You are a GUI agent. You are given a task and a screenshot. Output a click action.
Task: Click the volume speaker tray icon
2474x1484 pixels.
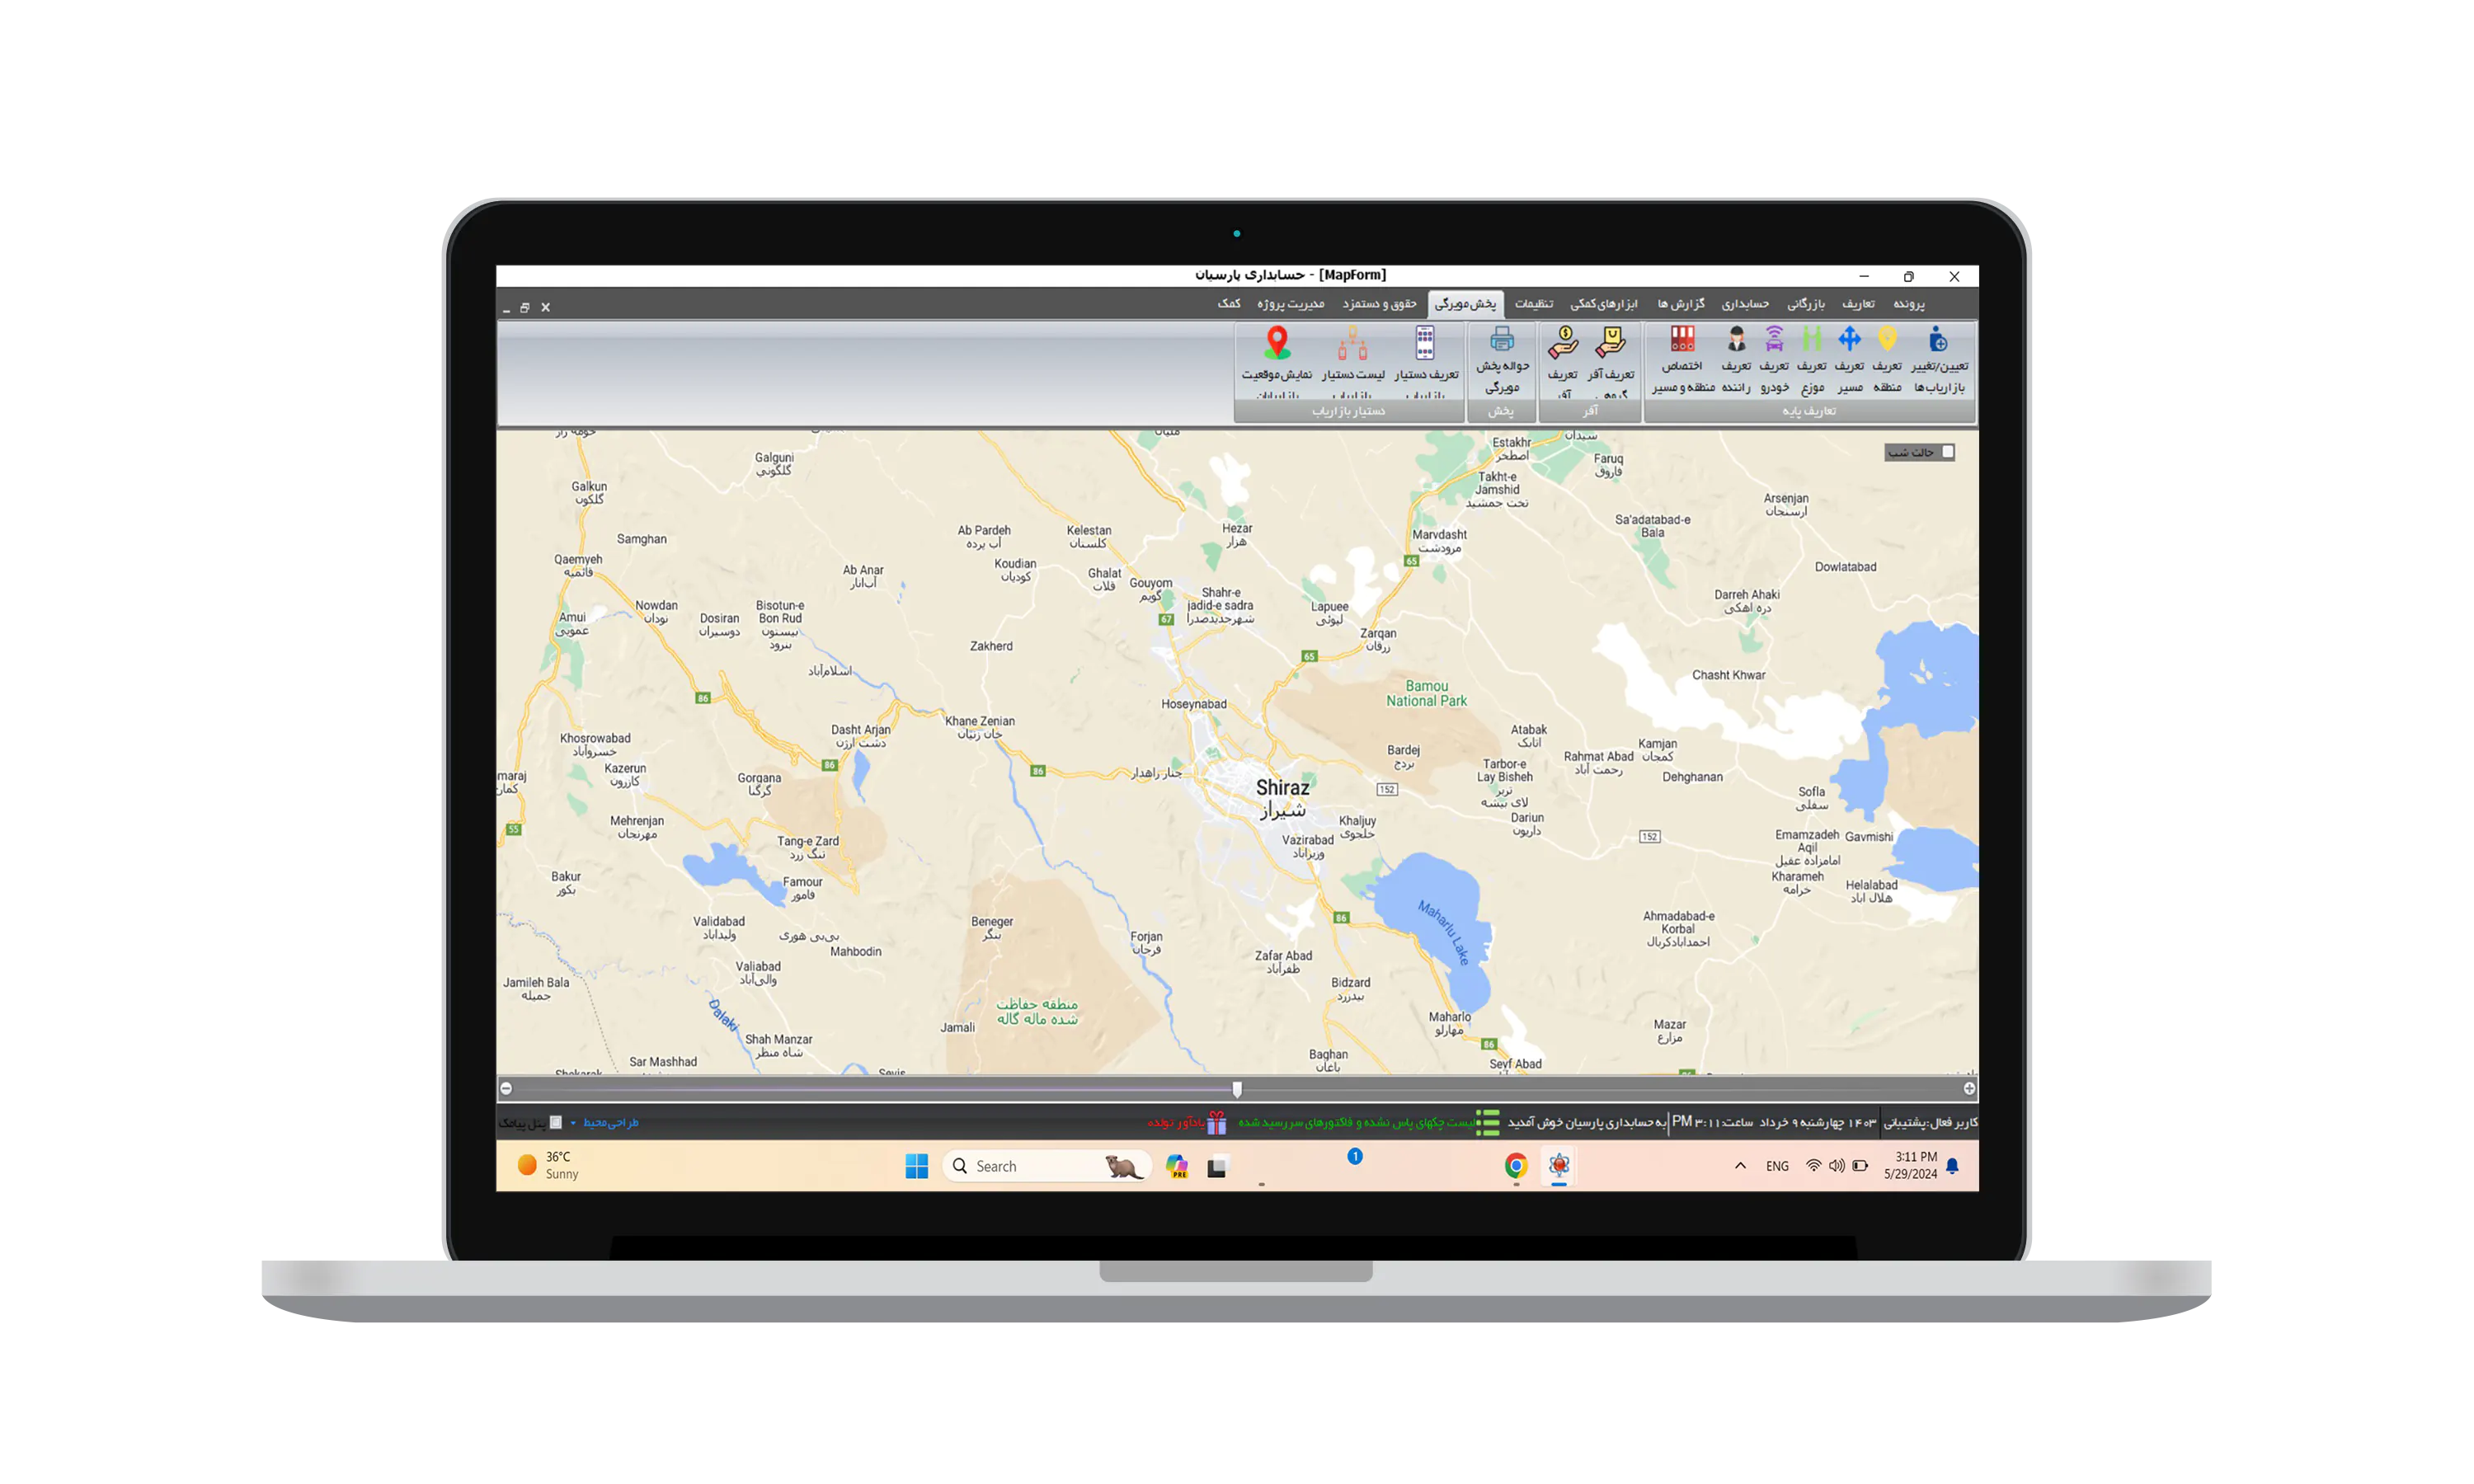point(1836,1166)
